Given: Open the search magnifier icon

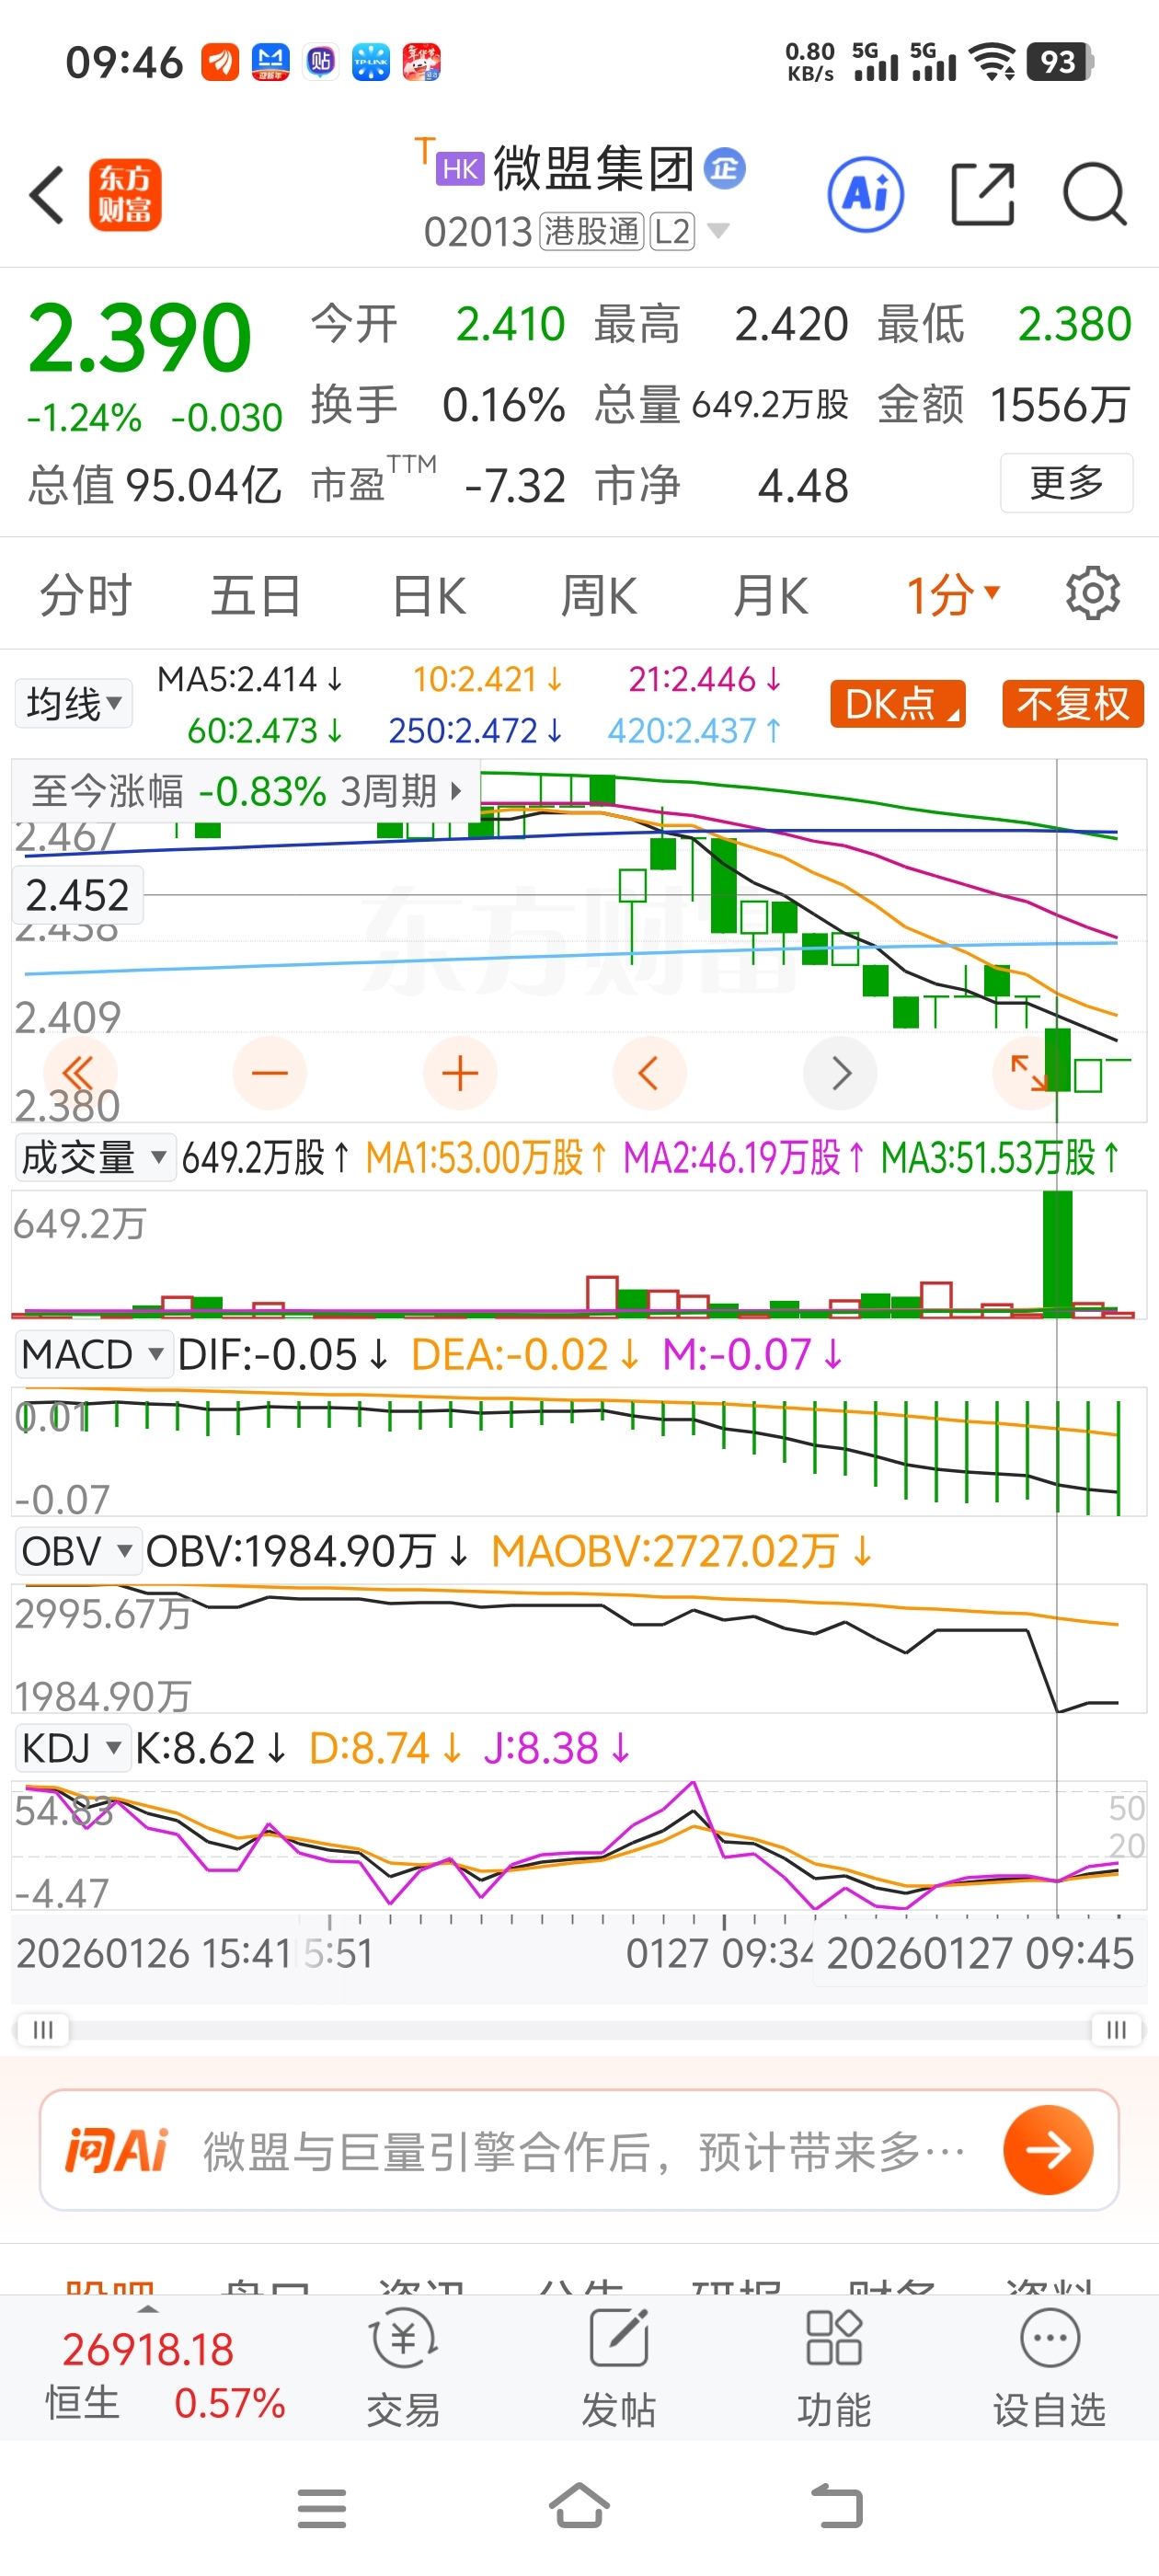Looking at the screenshot, I should [x=1095, y=194].
